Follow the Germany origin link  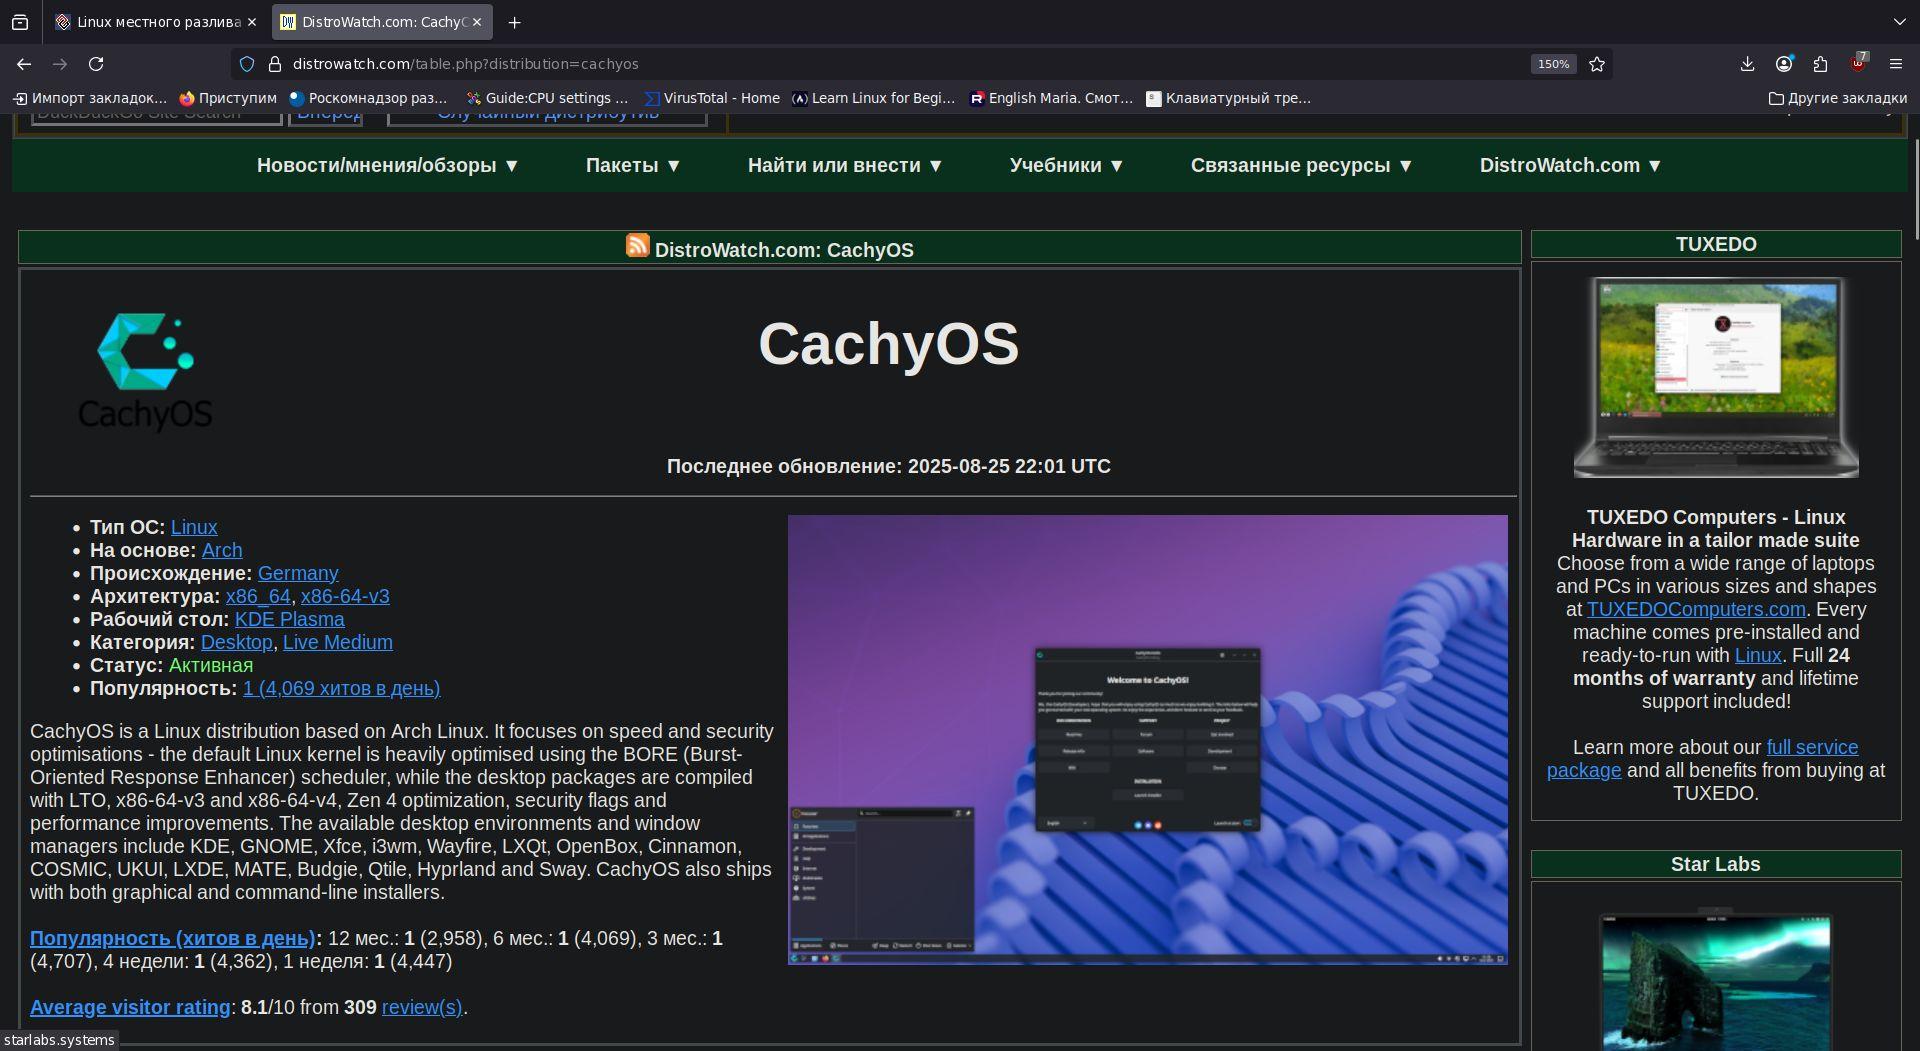298,573
